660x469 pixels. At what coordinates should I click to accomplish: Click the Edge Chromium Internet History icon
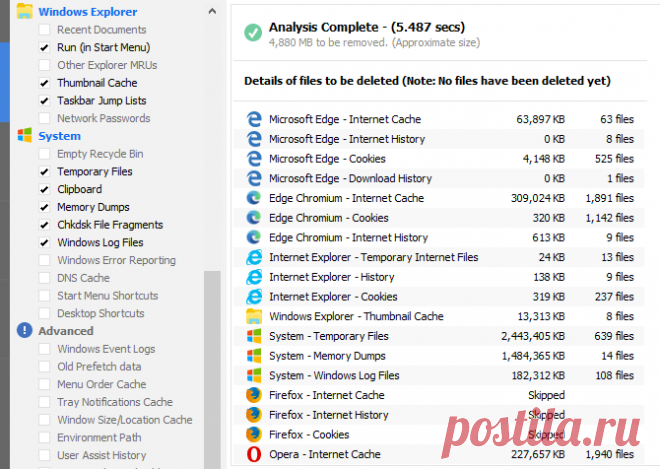coord(254,237)
